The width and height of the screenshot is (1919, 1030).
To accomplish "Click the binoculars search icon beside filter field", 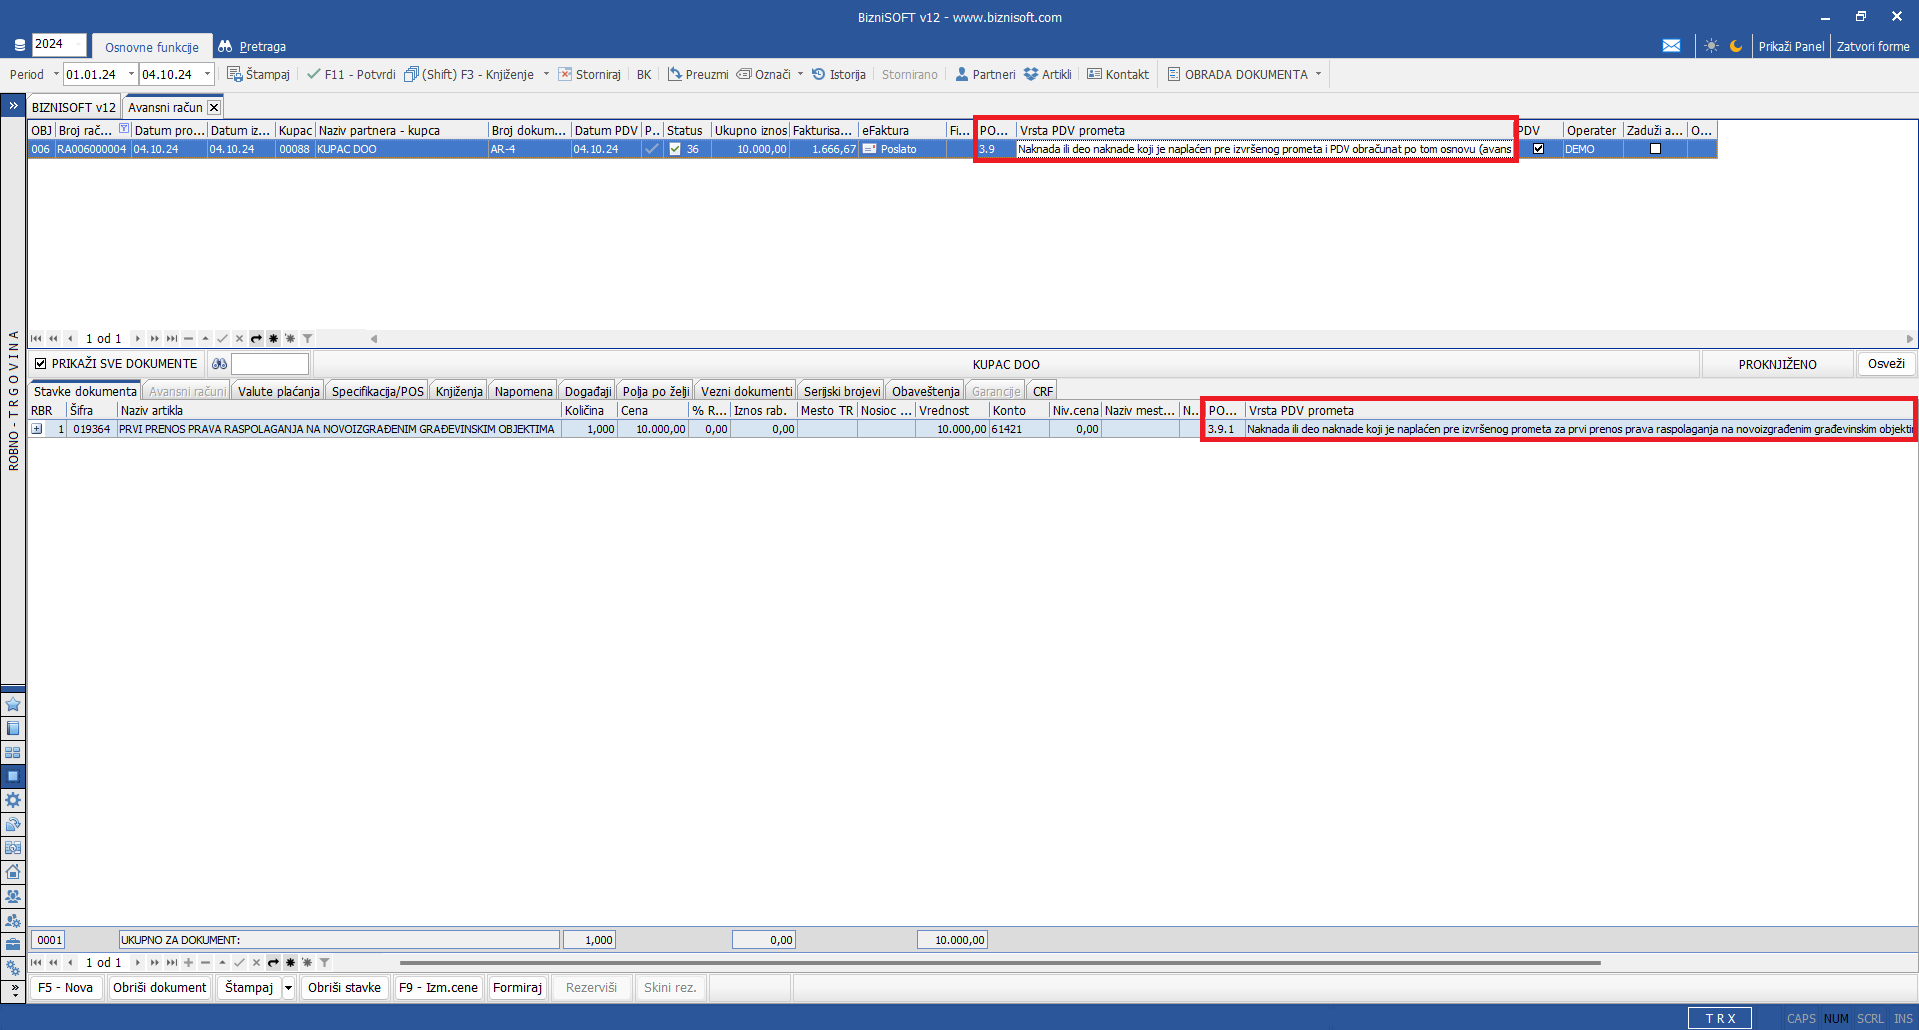I will click(x=220, y=364).
